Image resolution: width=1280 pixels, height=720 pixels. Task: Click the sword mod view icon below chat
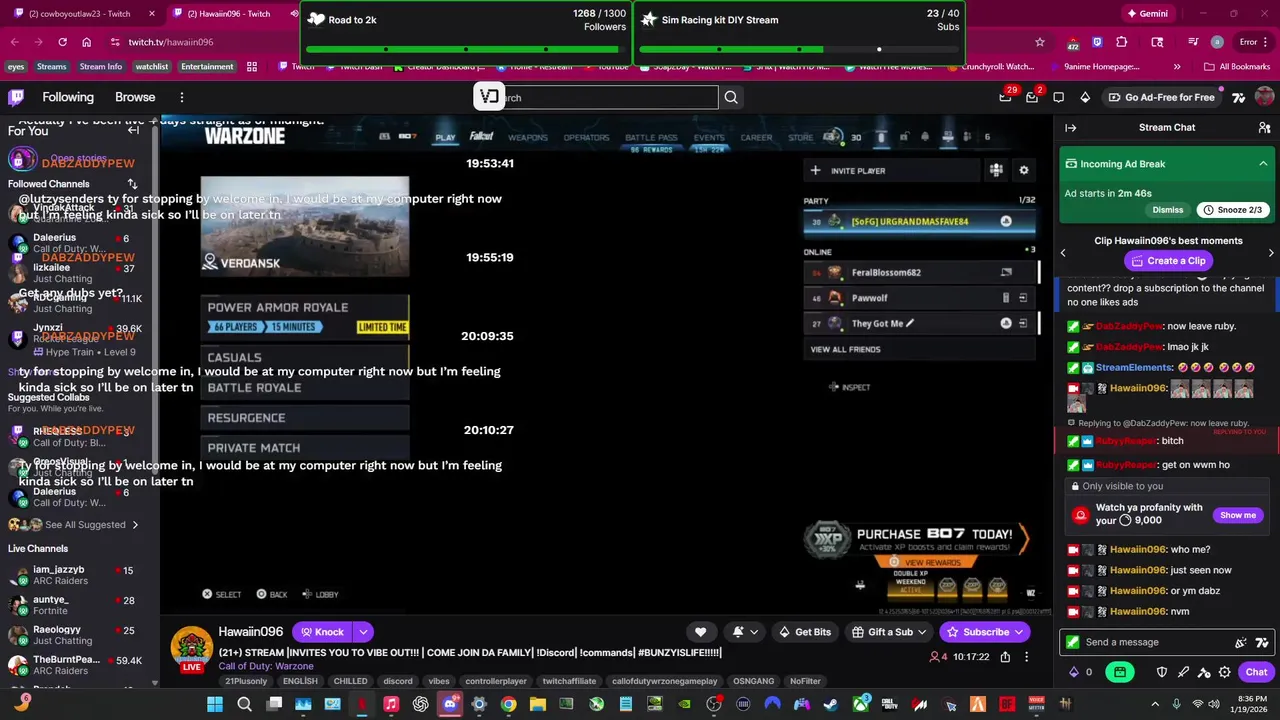(x=1184, y=672)
